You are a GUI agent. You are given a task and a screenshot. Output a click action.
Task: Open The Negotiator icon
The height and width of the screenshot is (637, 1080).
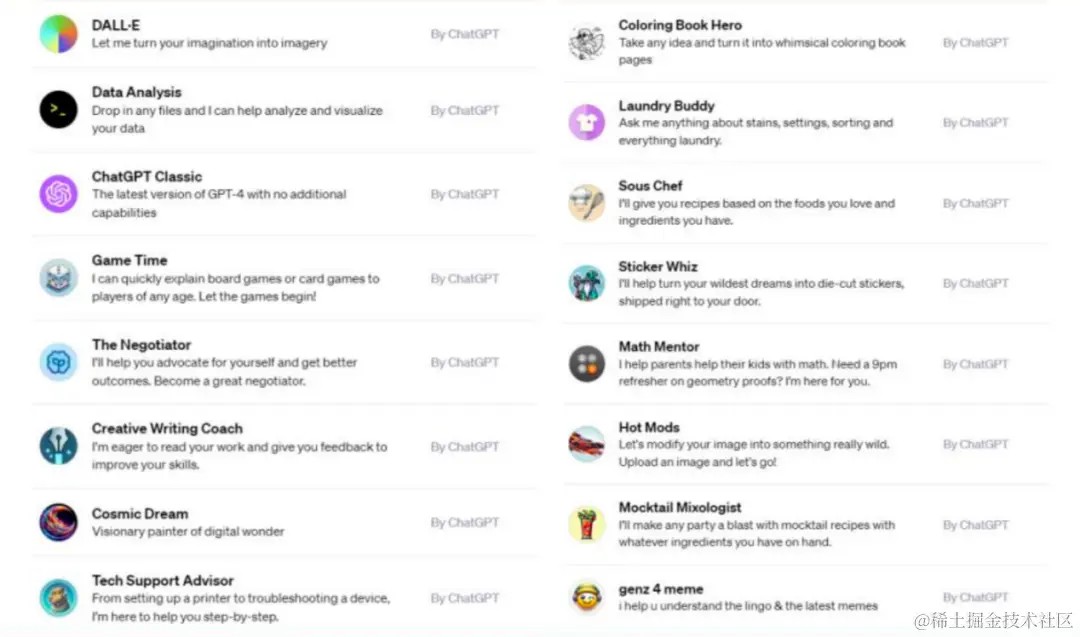pos(59,362)
